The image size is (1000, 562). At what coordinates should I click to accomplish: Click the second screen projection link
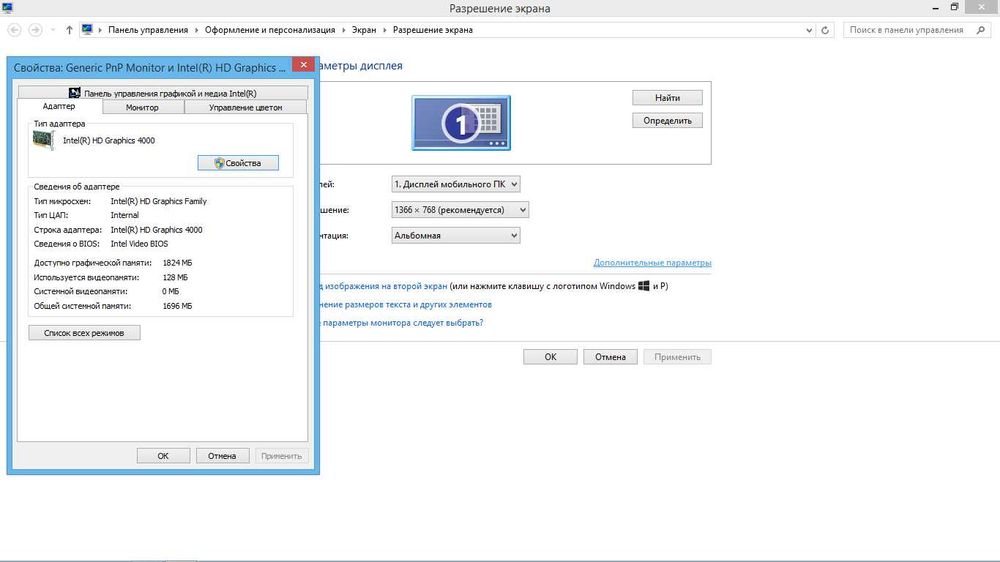click(383, 286)
